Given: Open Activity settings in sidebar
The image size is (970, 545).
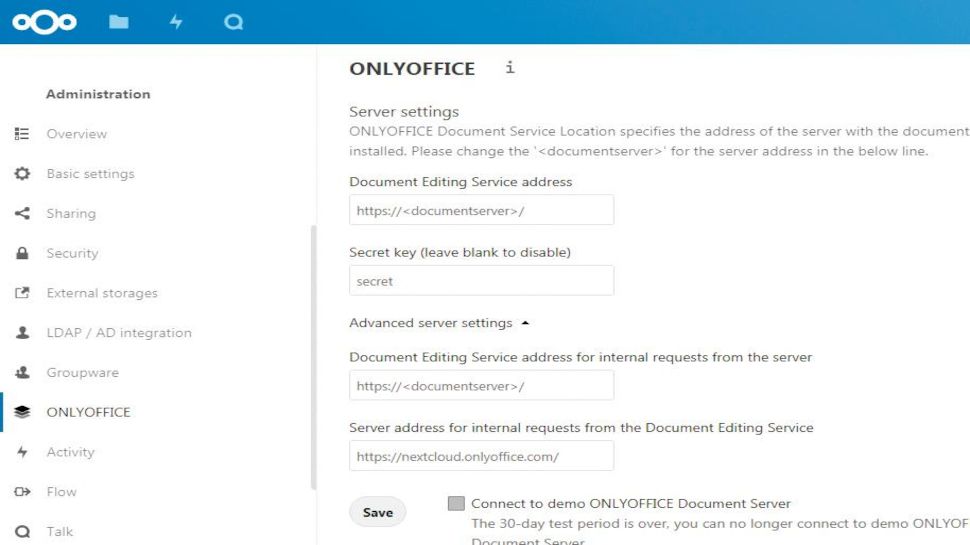Looking at the screenshot, I should click(71, 452).
